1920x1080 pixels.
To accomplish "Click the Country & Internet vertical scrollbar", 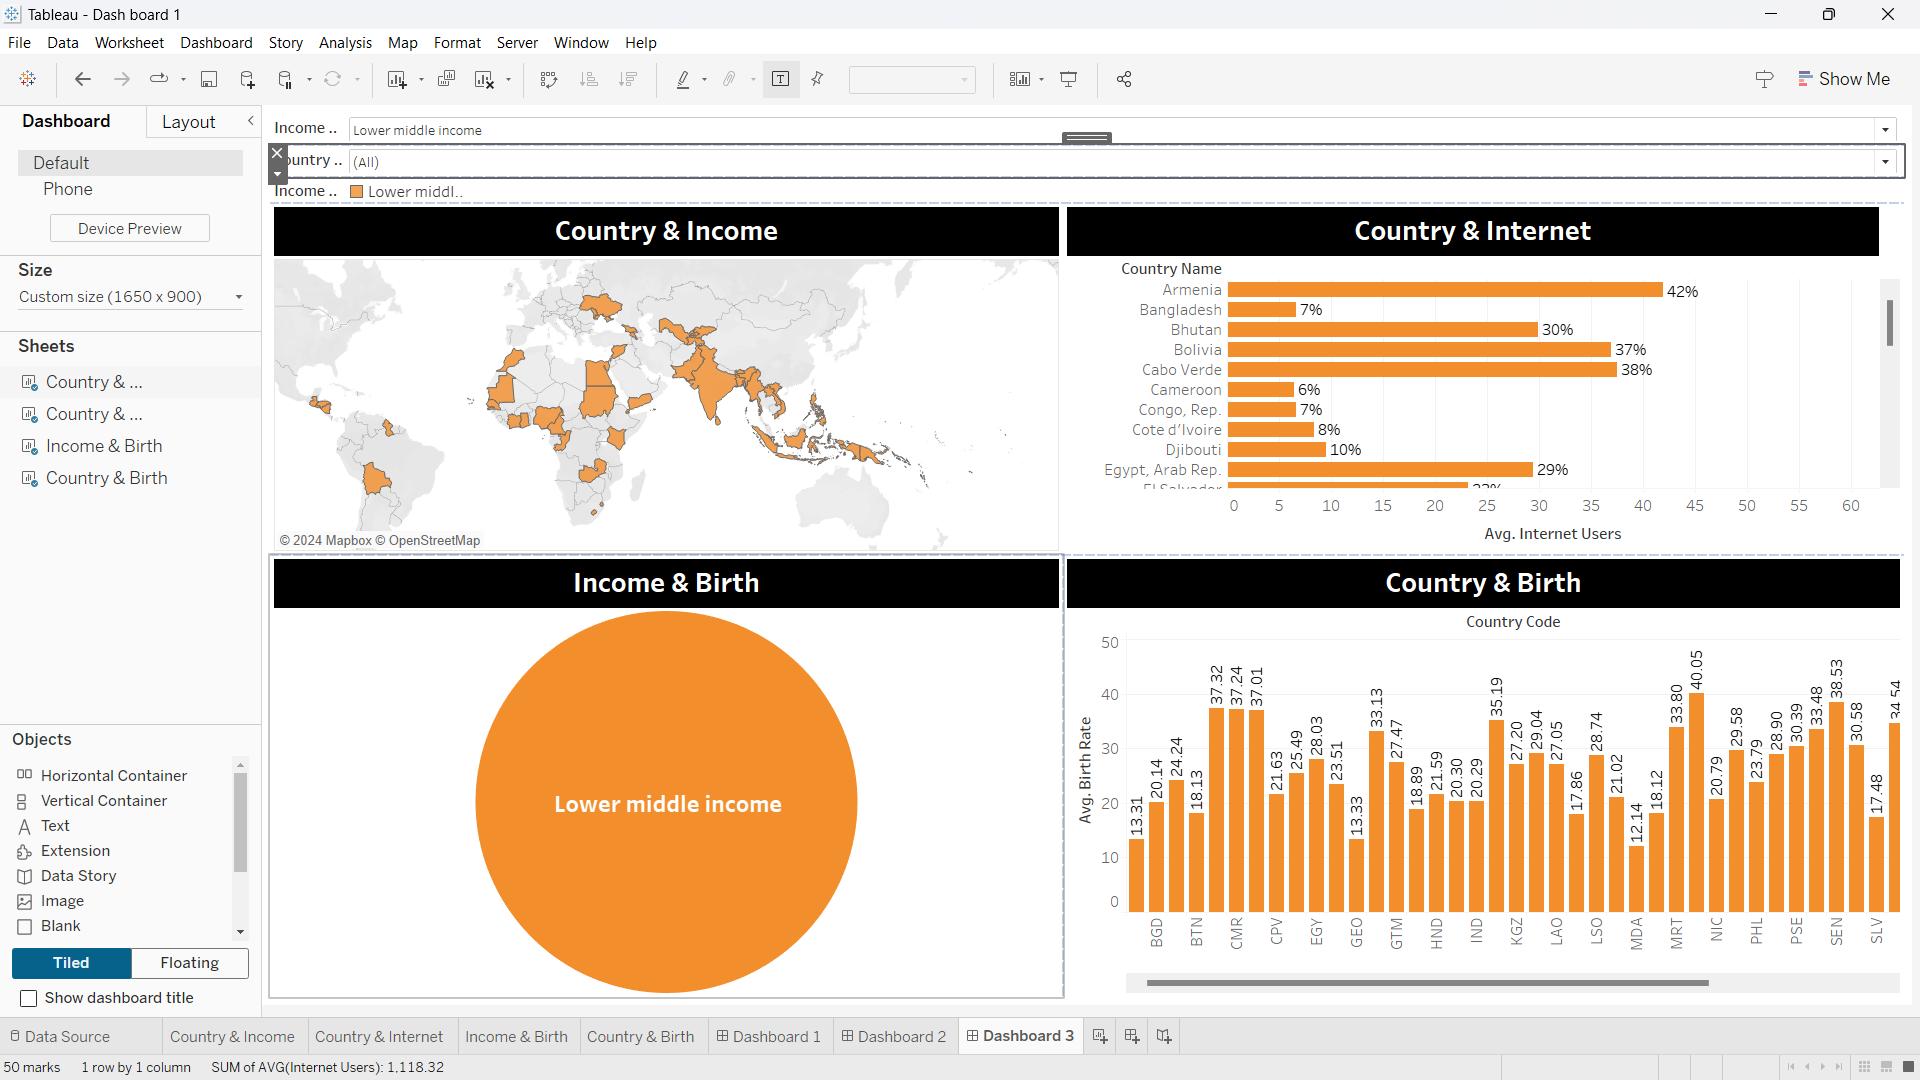I will click(1889, 322).
